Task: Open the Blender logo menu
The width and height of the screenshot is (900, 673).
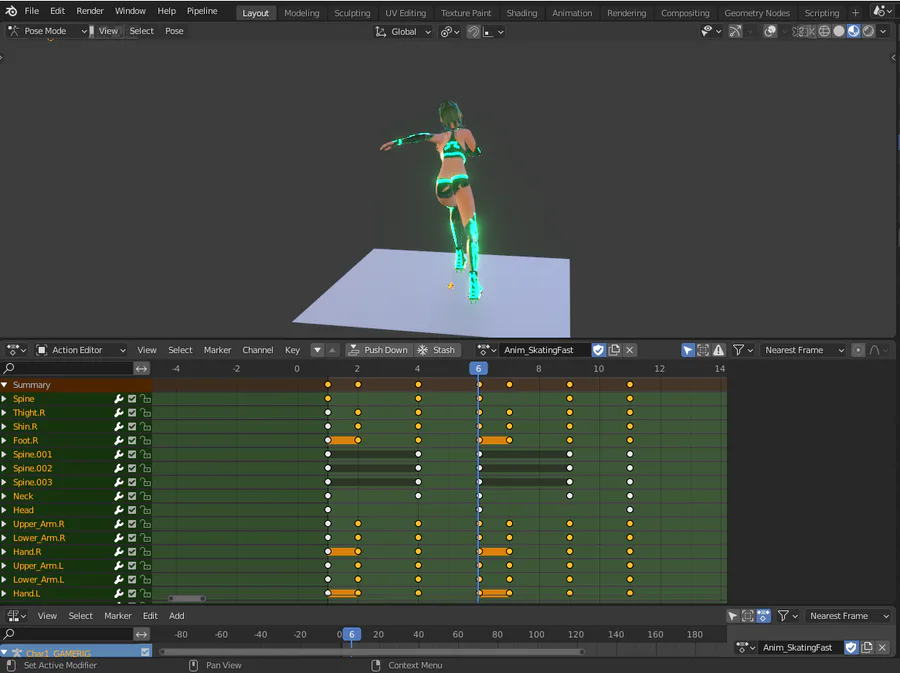Action: coord(11,11)
